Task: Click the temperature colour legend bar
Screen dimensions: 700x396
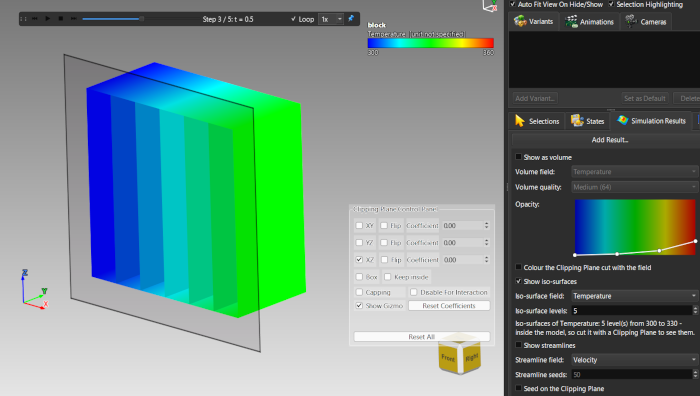Action: [x=430, y=43]
